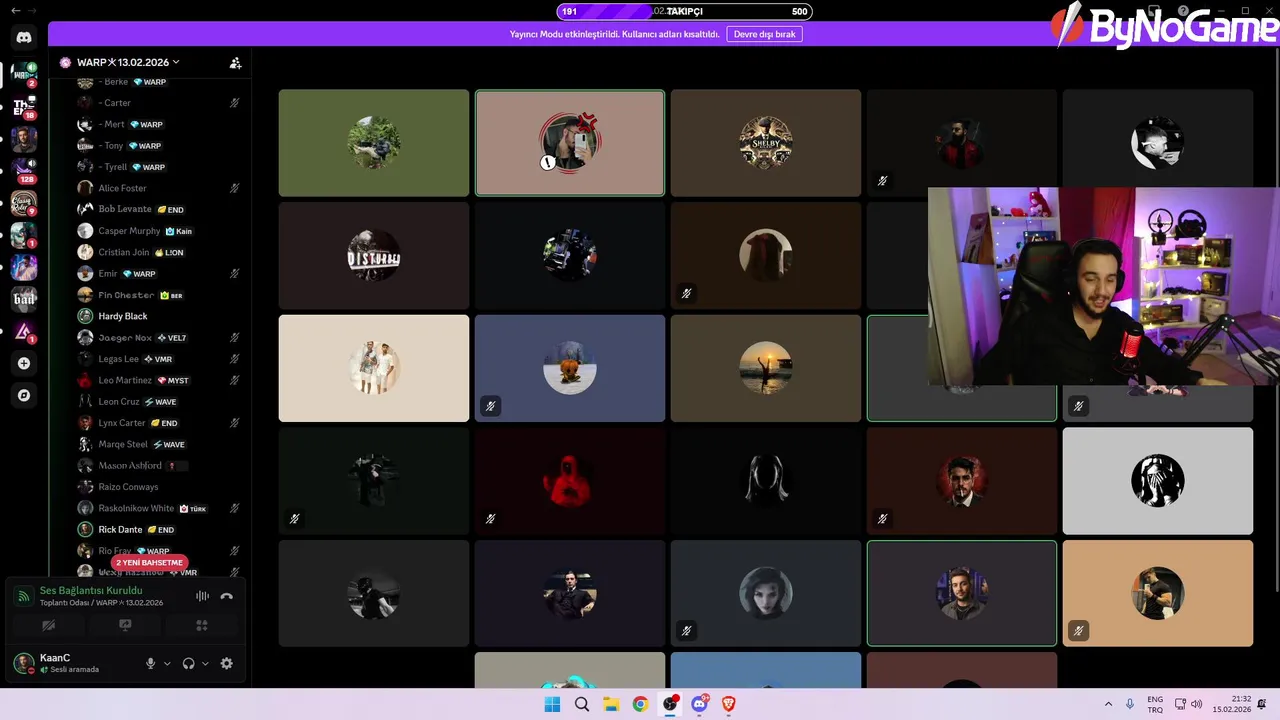Open the notification bell in tray
The image size is (1280, 720).
pos(1262,704)
